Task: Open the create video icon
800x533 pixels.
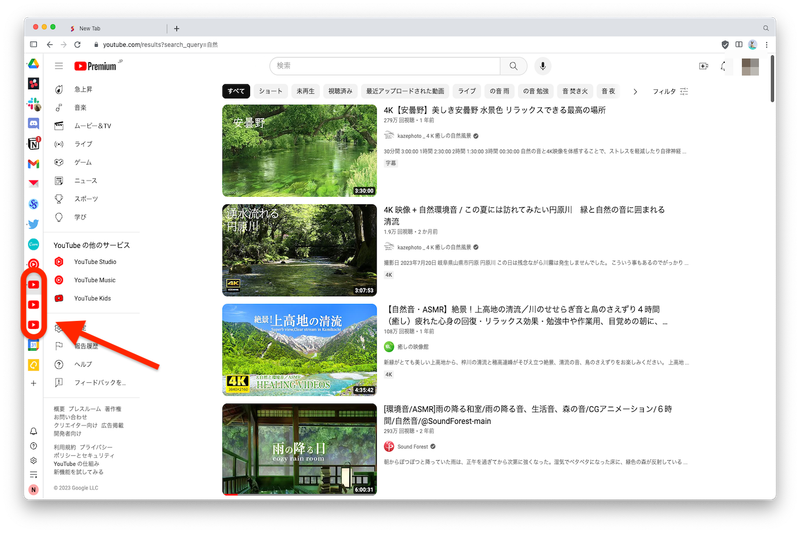Action: 704,66
